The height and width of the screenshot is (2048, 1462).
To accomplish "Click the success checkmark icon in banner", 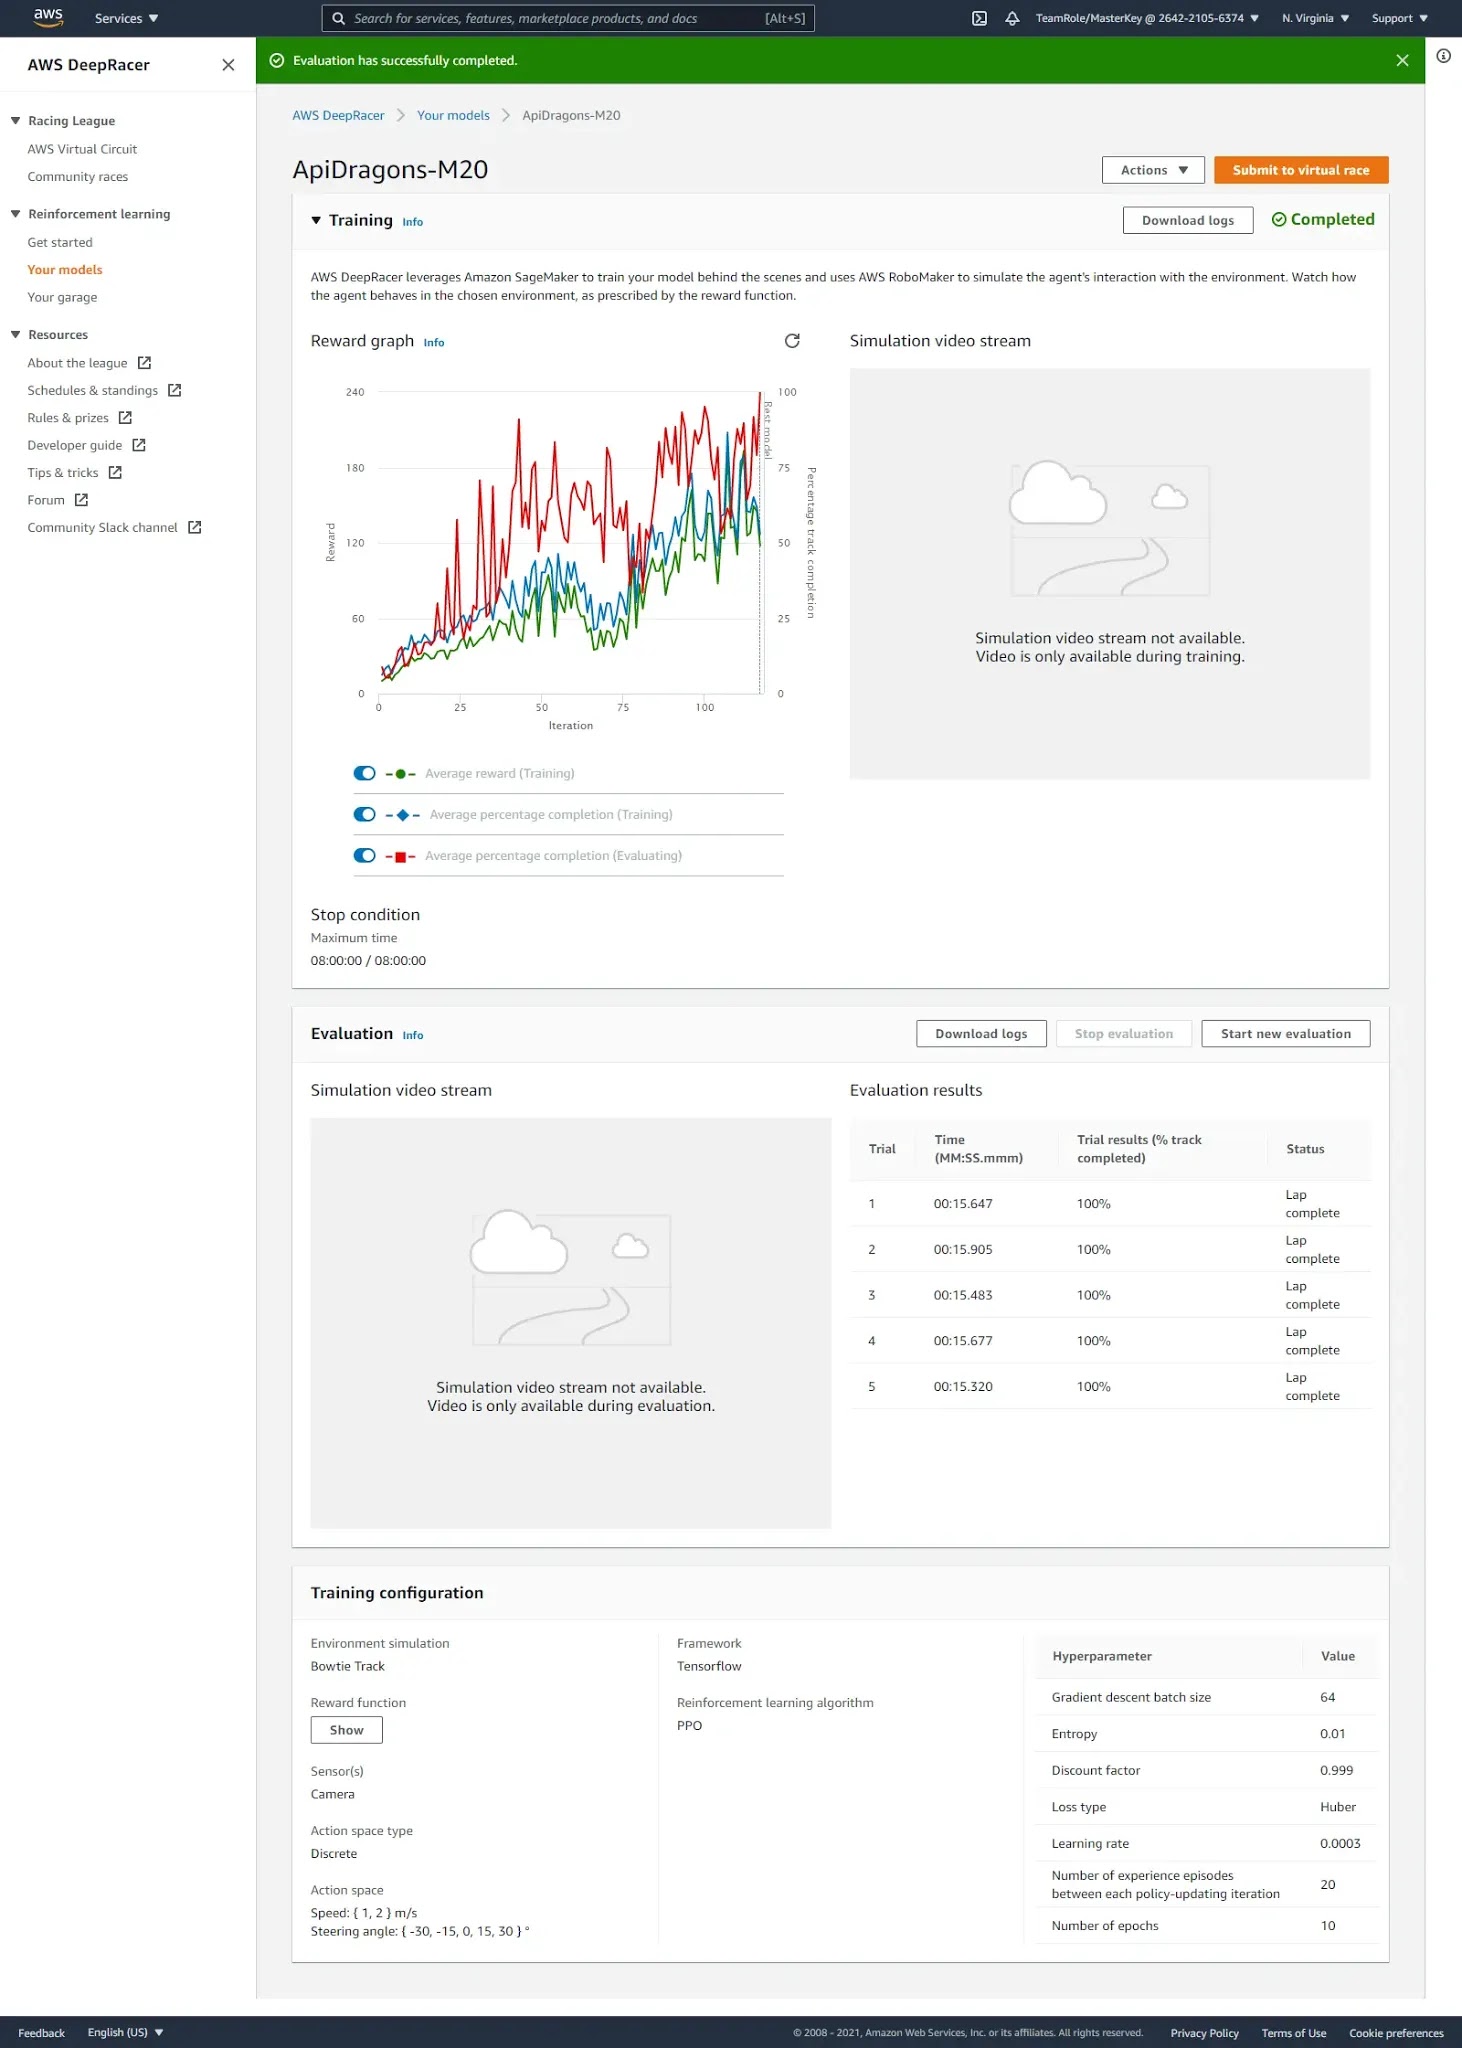I will pyautogui.click(x=277, y=61).
